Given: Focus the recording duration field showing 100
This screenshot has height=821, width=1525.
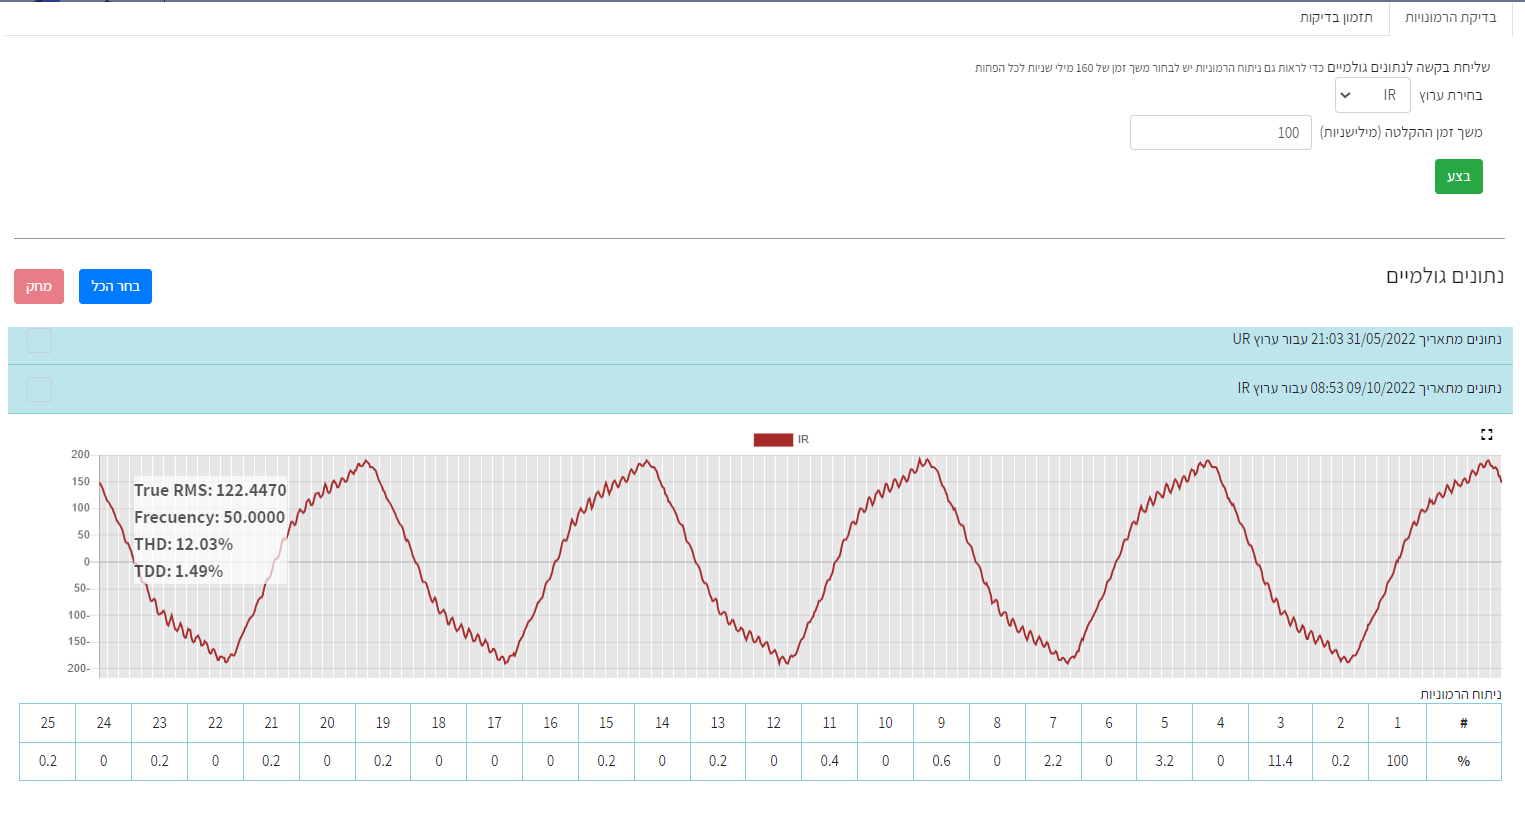Looking at the screenshot, I should coord(1221,133).
